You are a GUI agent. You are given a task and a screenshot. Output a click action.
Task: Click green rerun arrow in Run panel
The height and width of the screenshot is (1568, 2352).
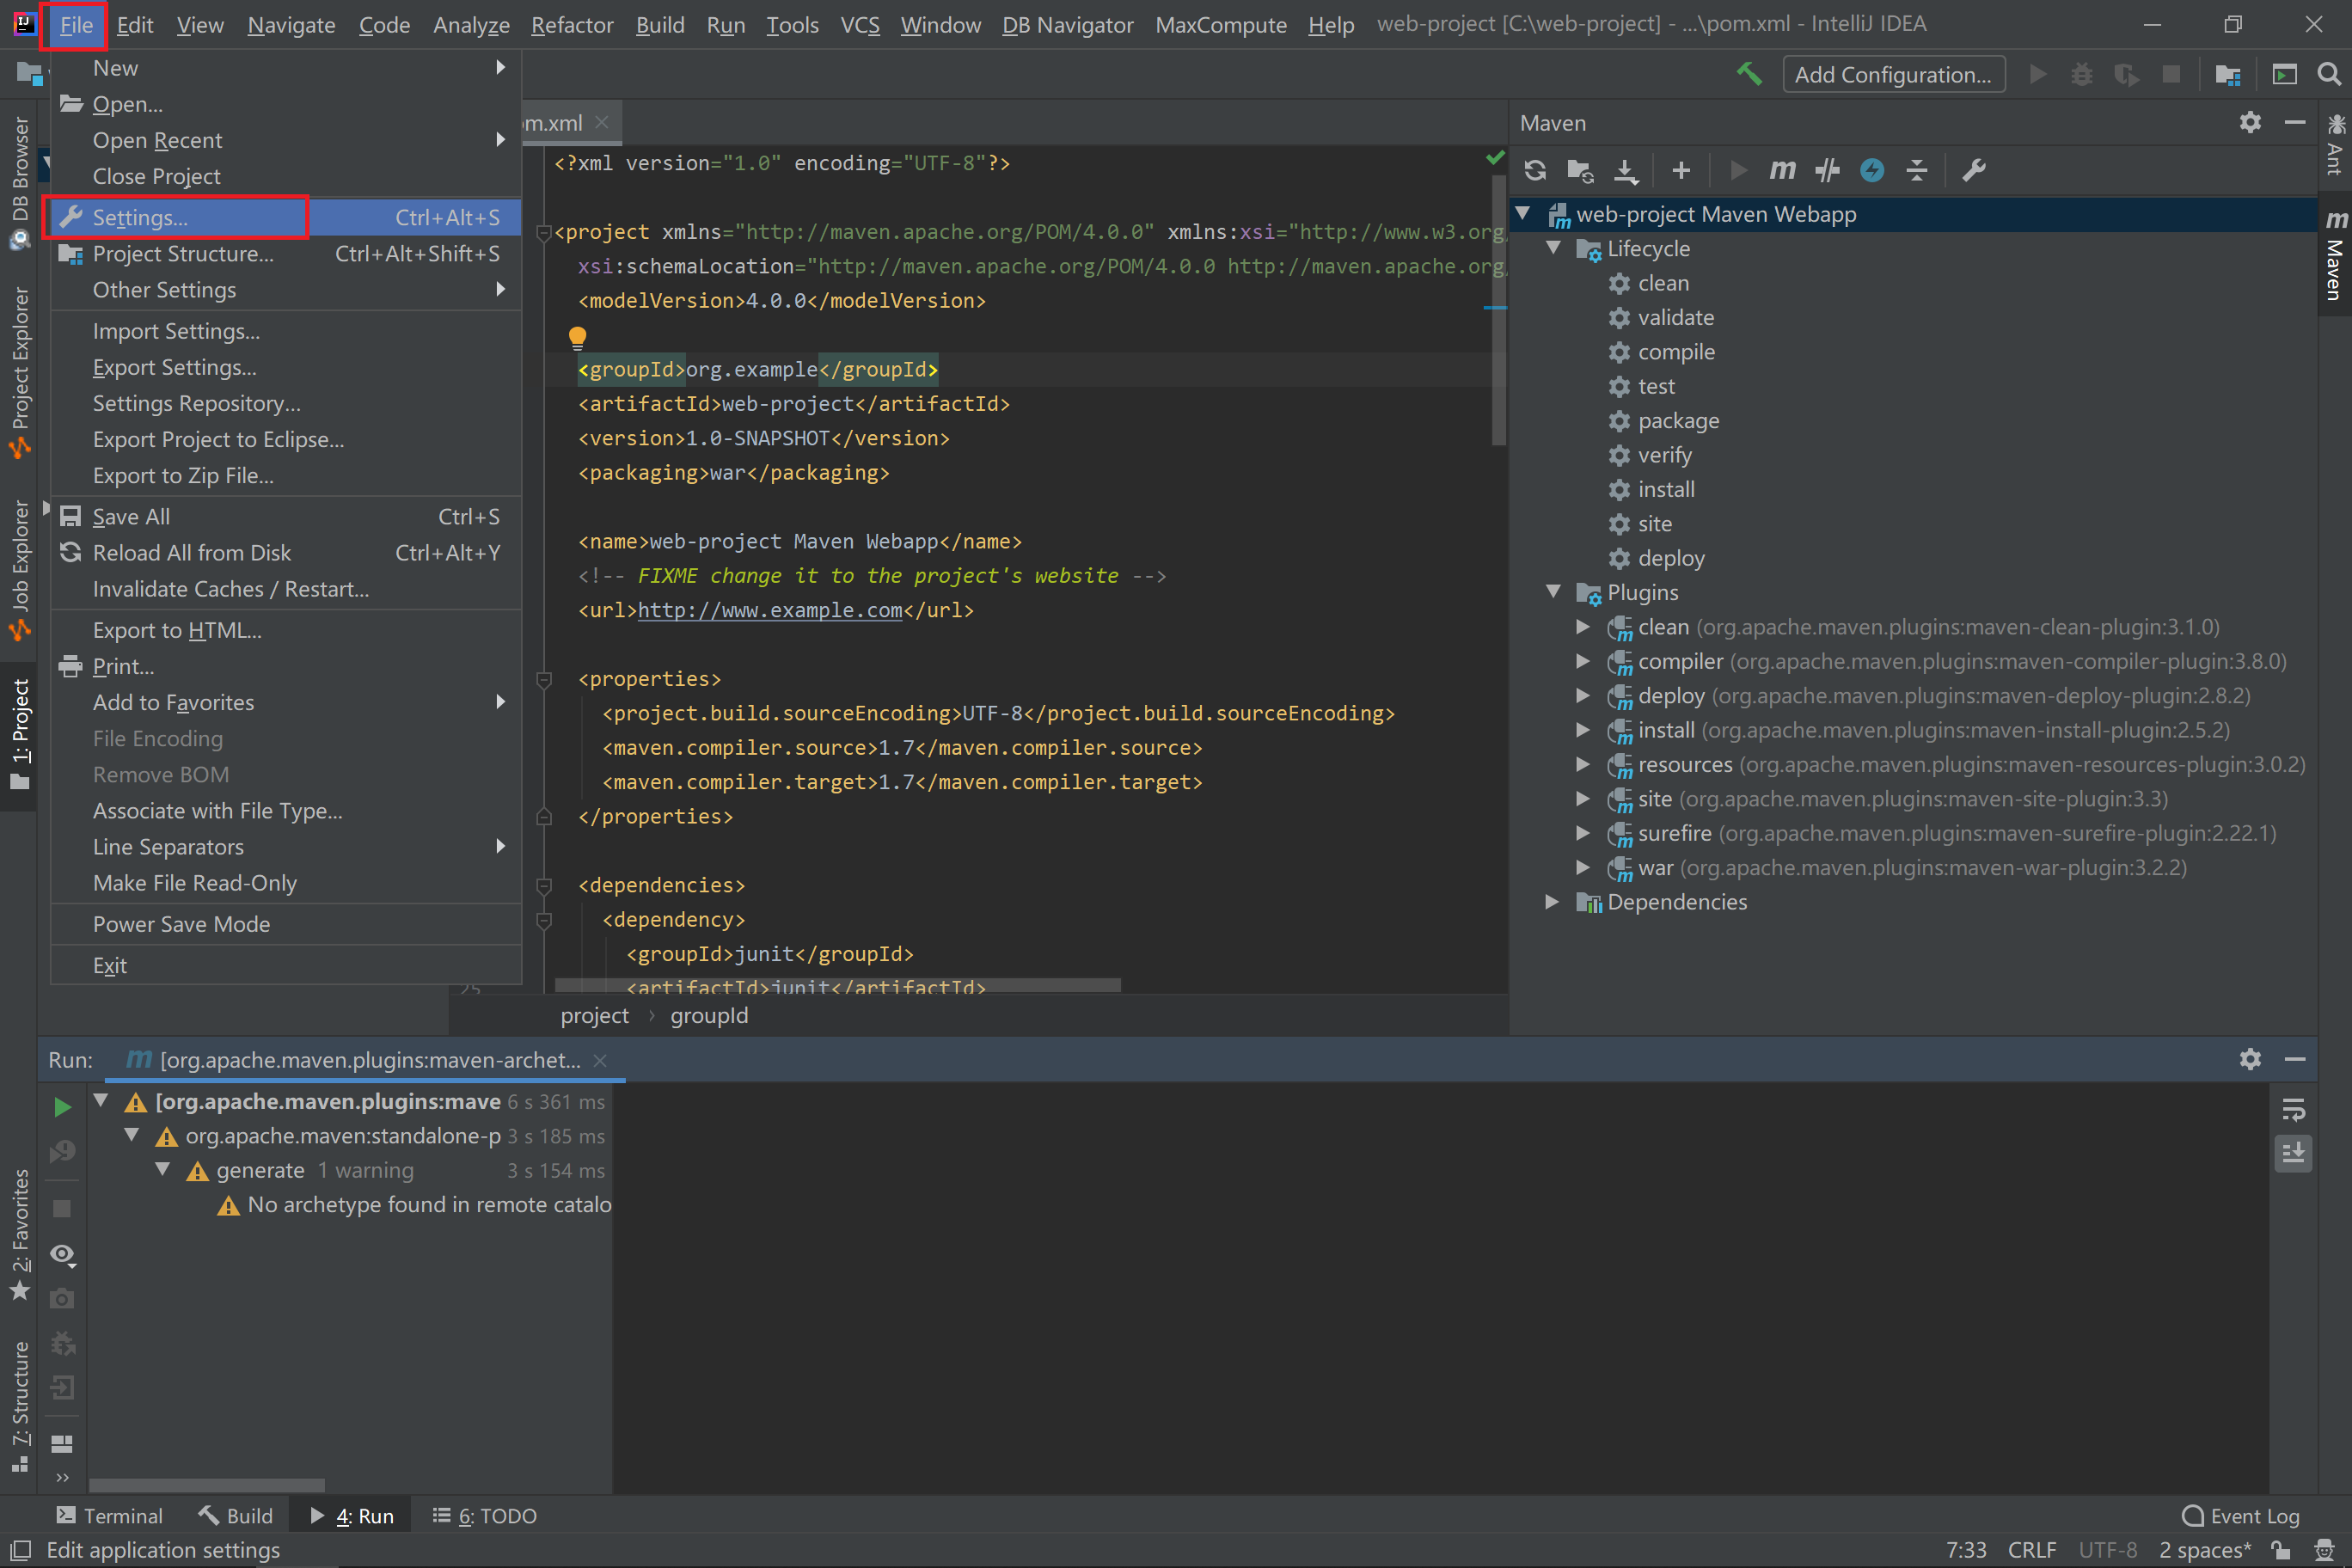click(62, 1106)
